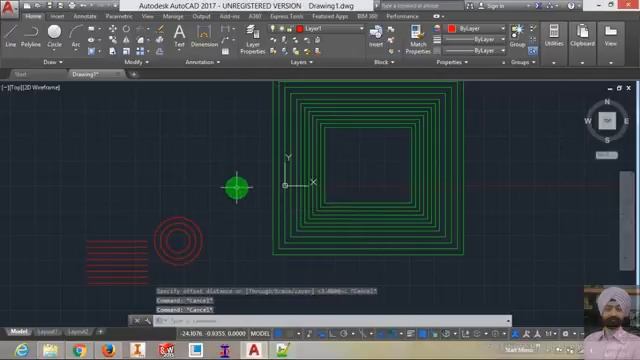Toggle group selection button in Groups panel

[532, 51]
